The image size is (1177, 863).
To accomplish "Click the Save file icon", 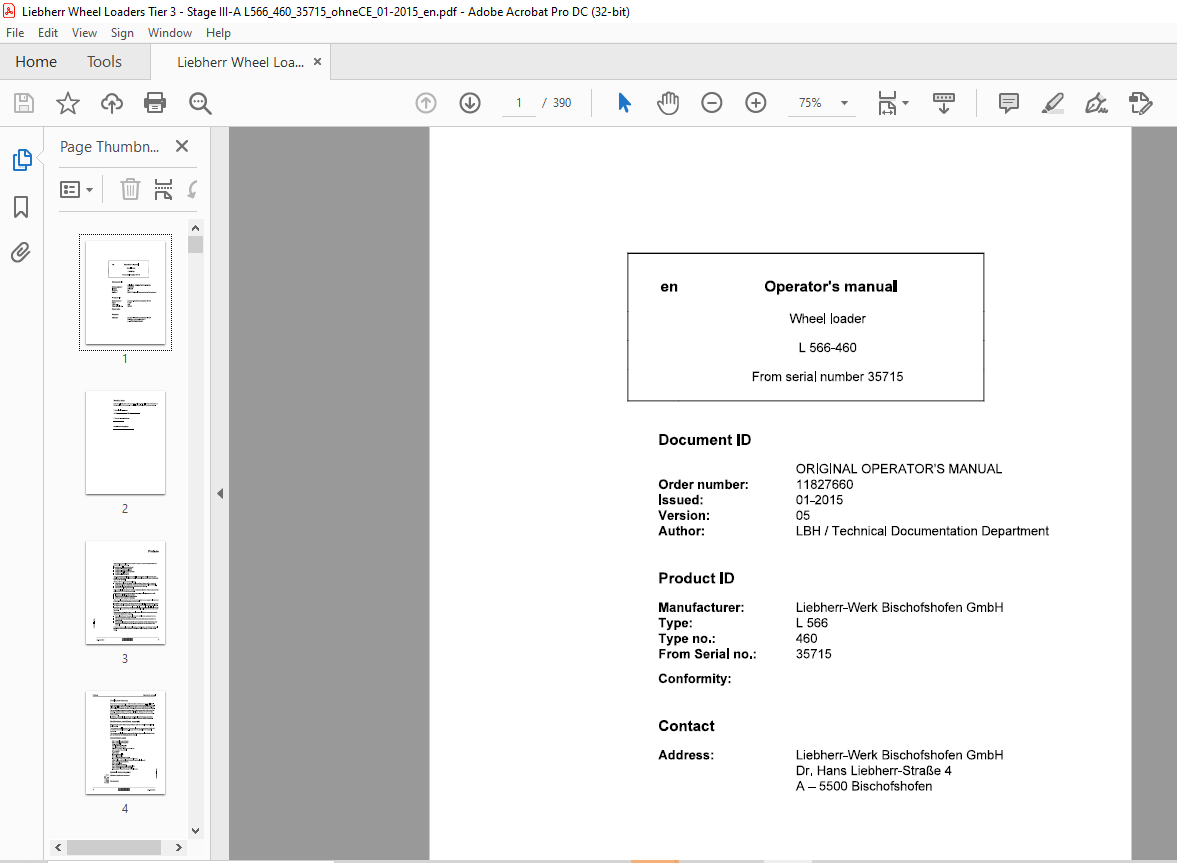I will (x=24, y=103).
